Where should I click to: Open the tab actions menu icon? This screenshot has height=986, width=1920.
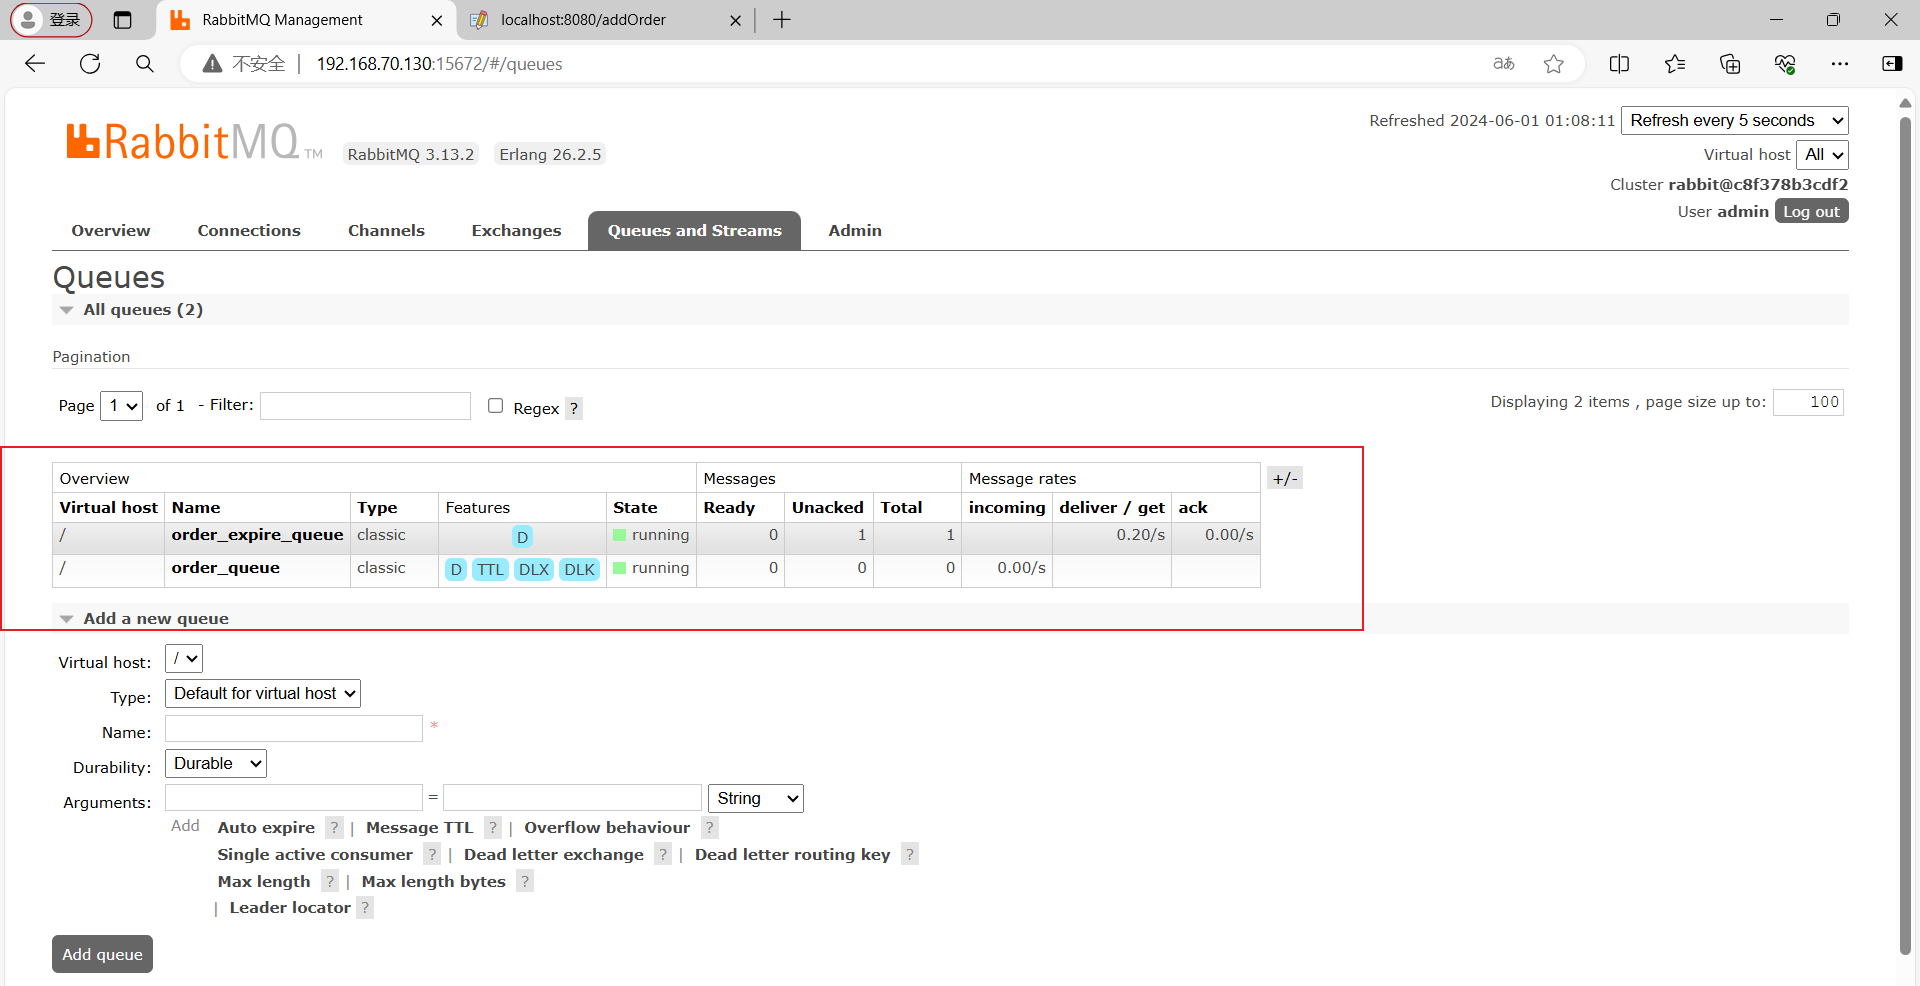point(123,20)
